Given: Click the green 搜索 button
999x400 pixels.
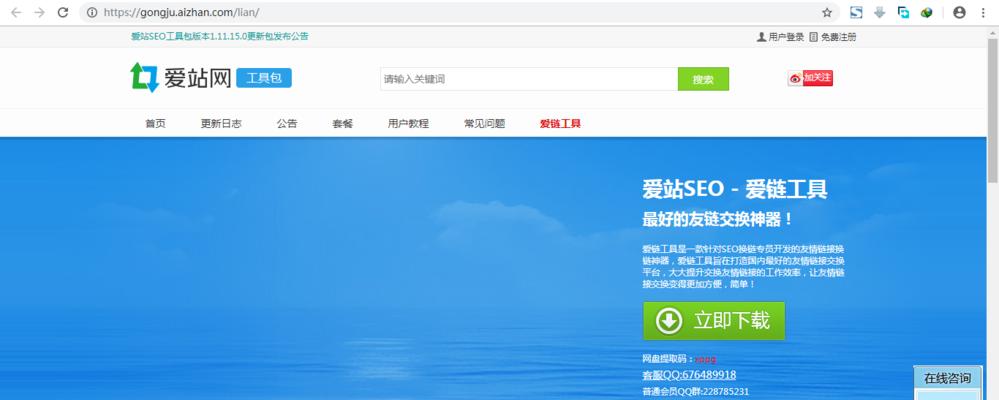Looking at the screenshot, I should coord(703,79).
